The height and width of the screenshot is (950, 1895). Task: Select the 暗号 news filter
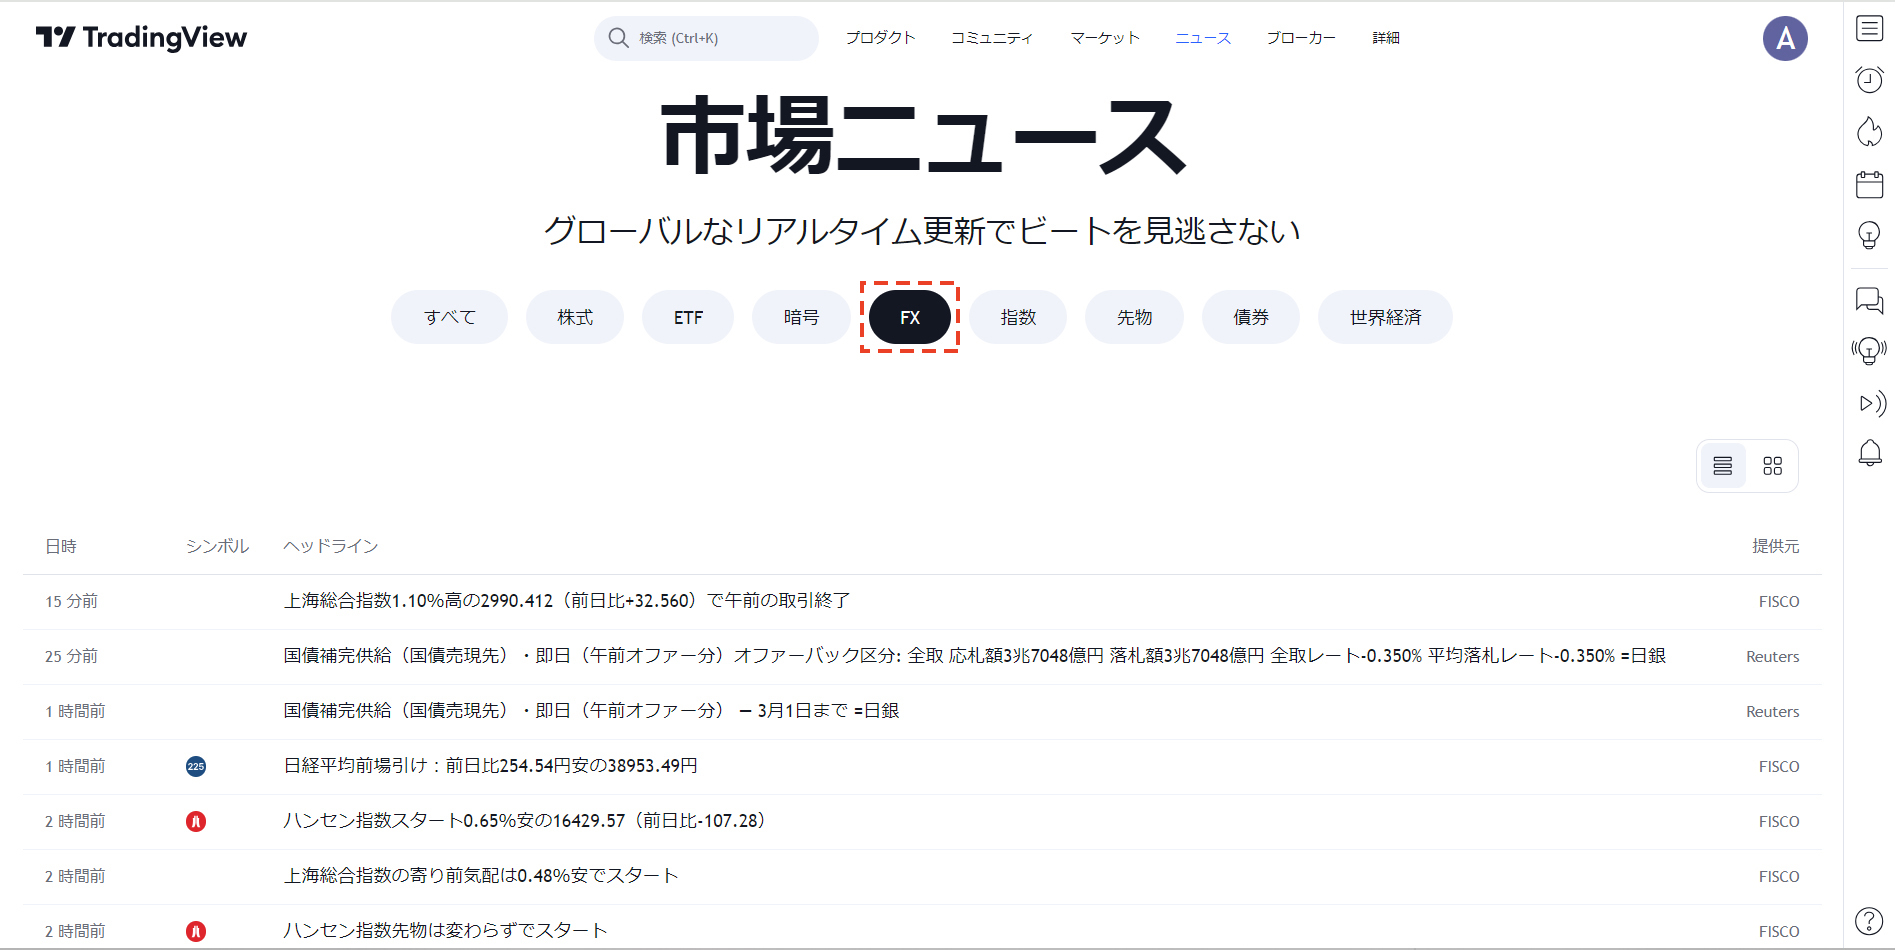click(801, 317)
